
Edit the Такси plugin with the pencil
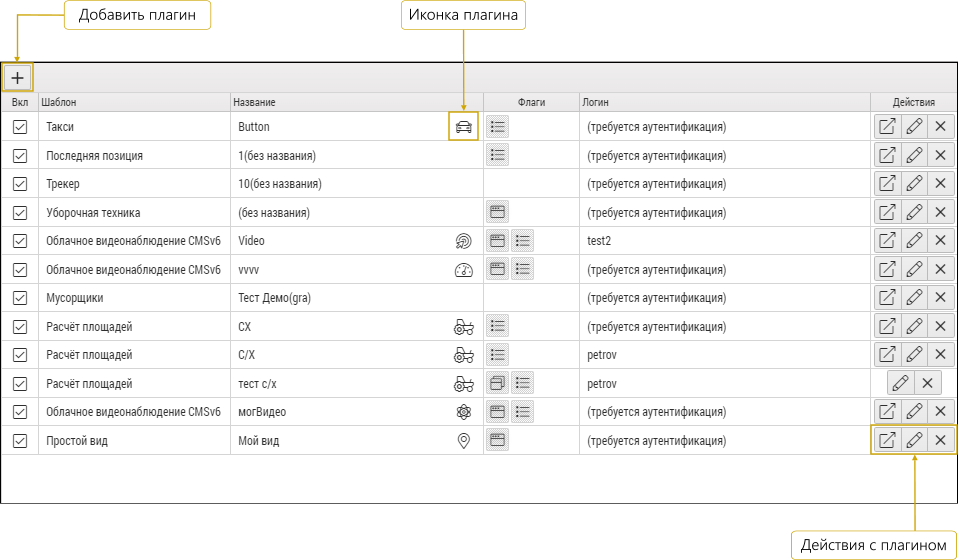point(914,127)
